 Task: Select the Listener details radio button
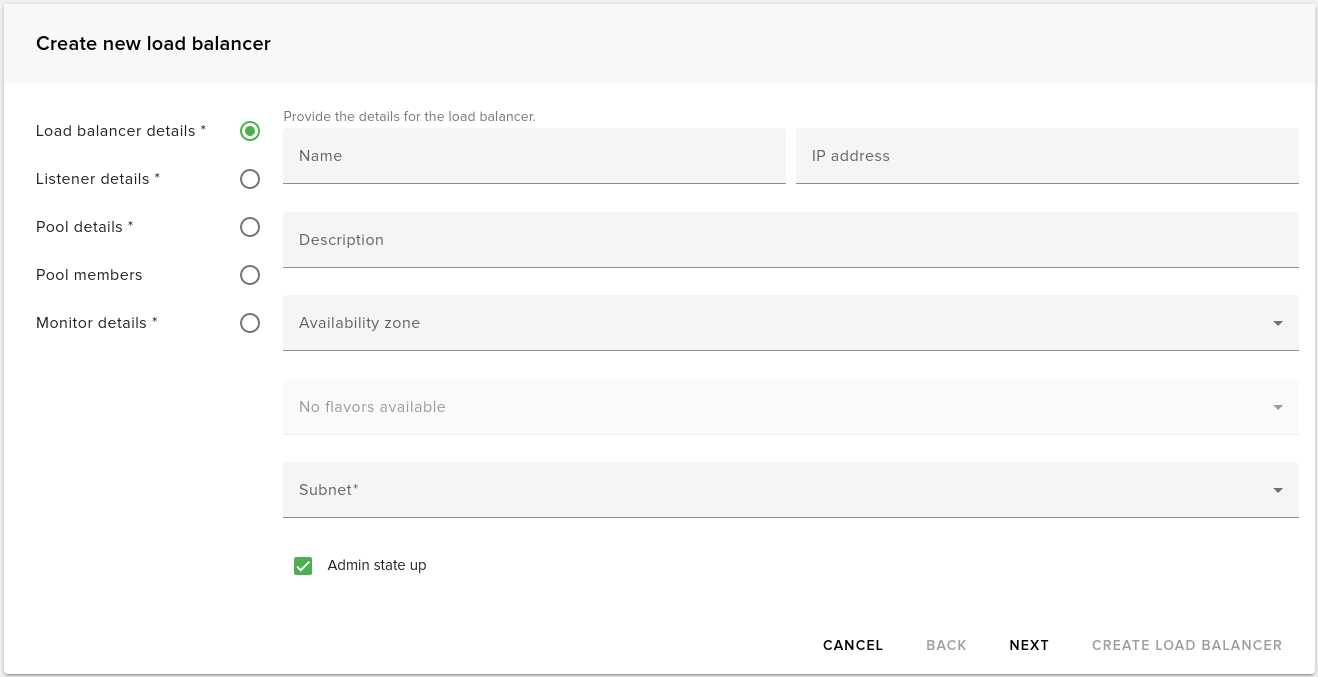[250, 179]
